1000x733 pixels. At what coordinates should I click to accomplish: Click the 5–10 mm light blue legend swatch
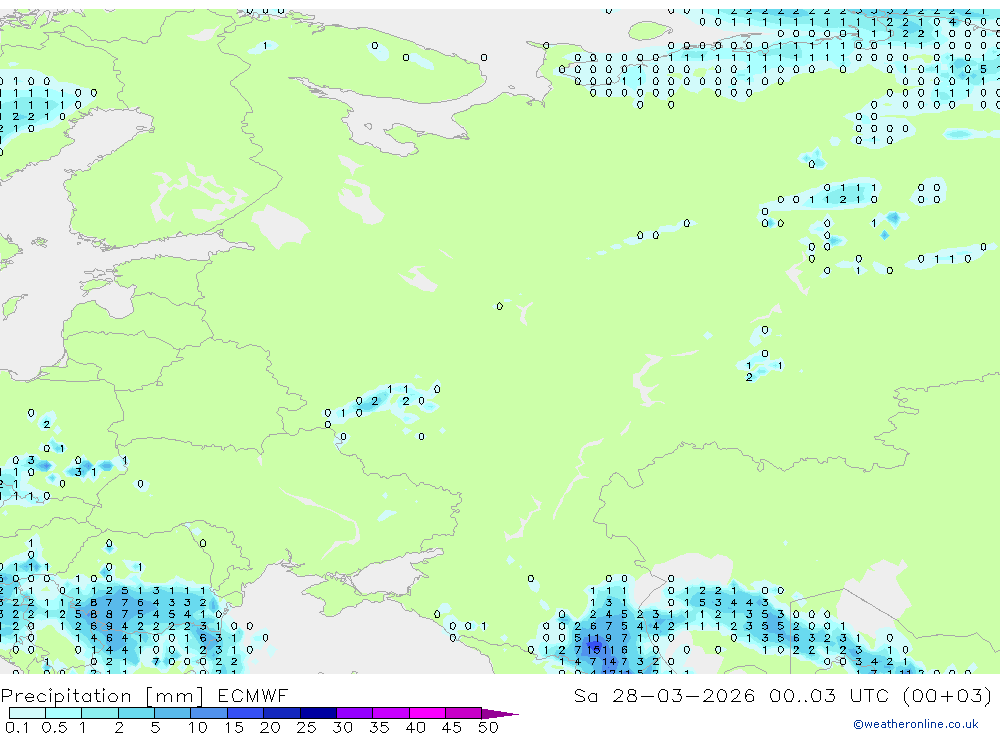pos(172,713)
